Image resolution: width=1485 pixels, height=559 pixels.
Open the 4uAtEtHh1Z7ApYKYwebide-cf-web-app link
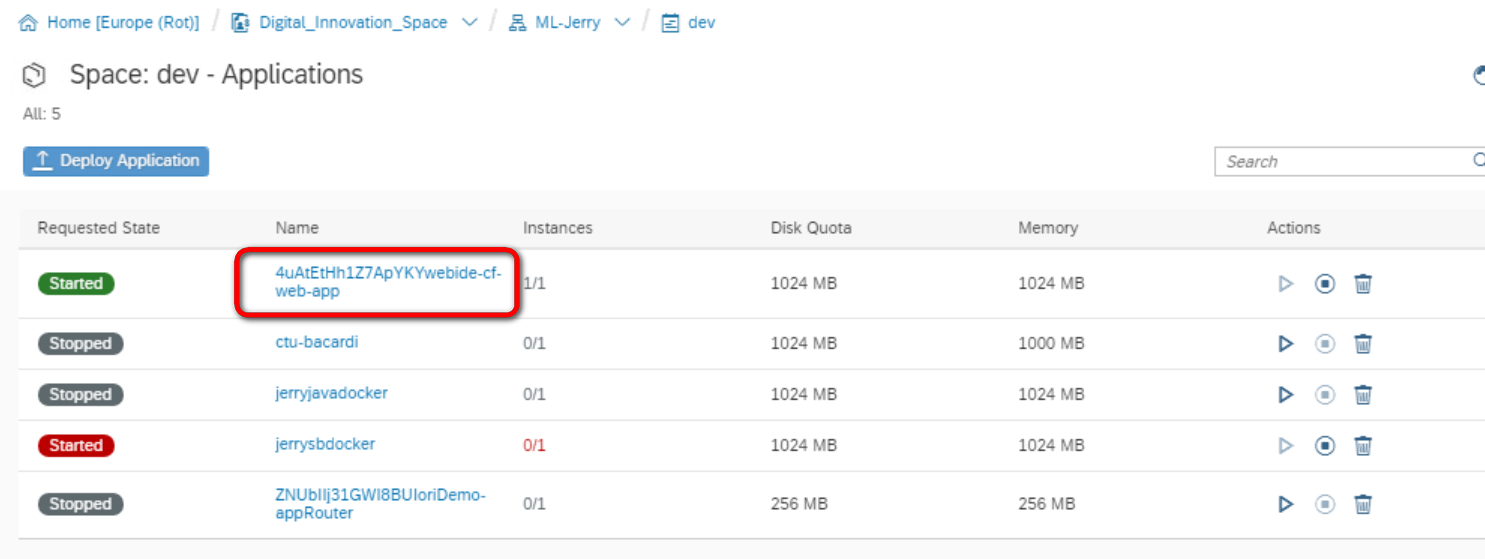(x=388, y=282)
